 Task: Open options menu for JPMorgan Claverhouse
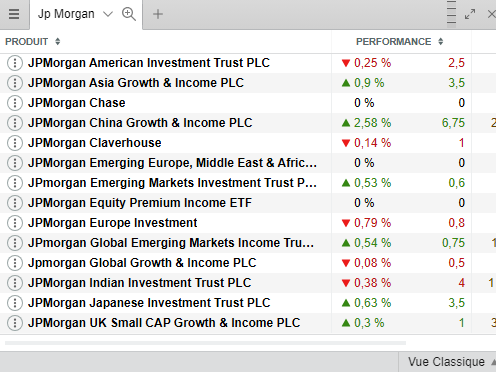[x=15, y=143]
